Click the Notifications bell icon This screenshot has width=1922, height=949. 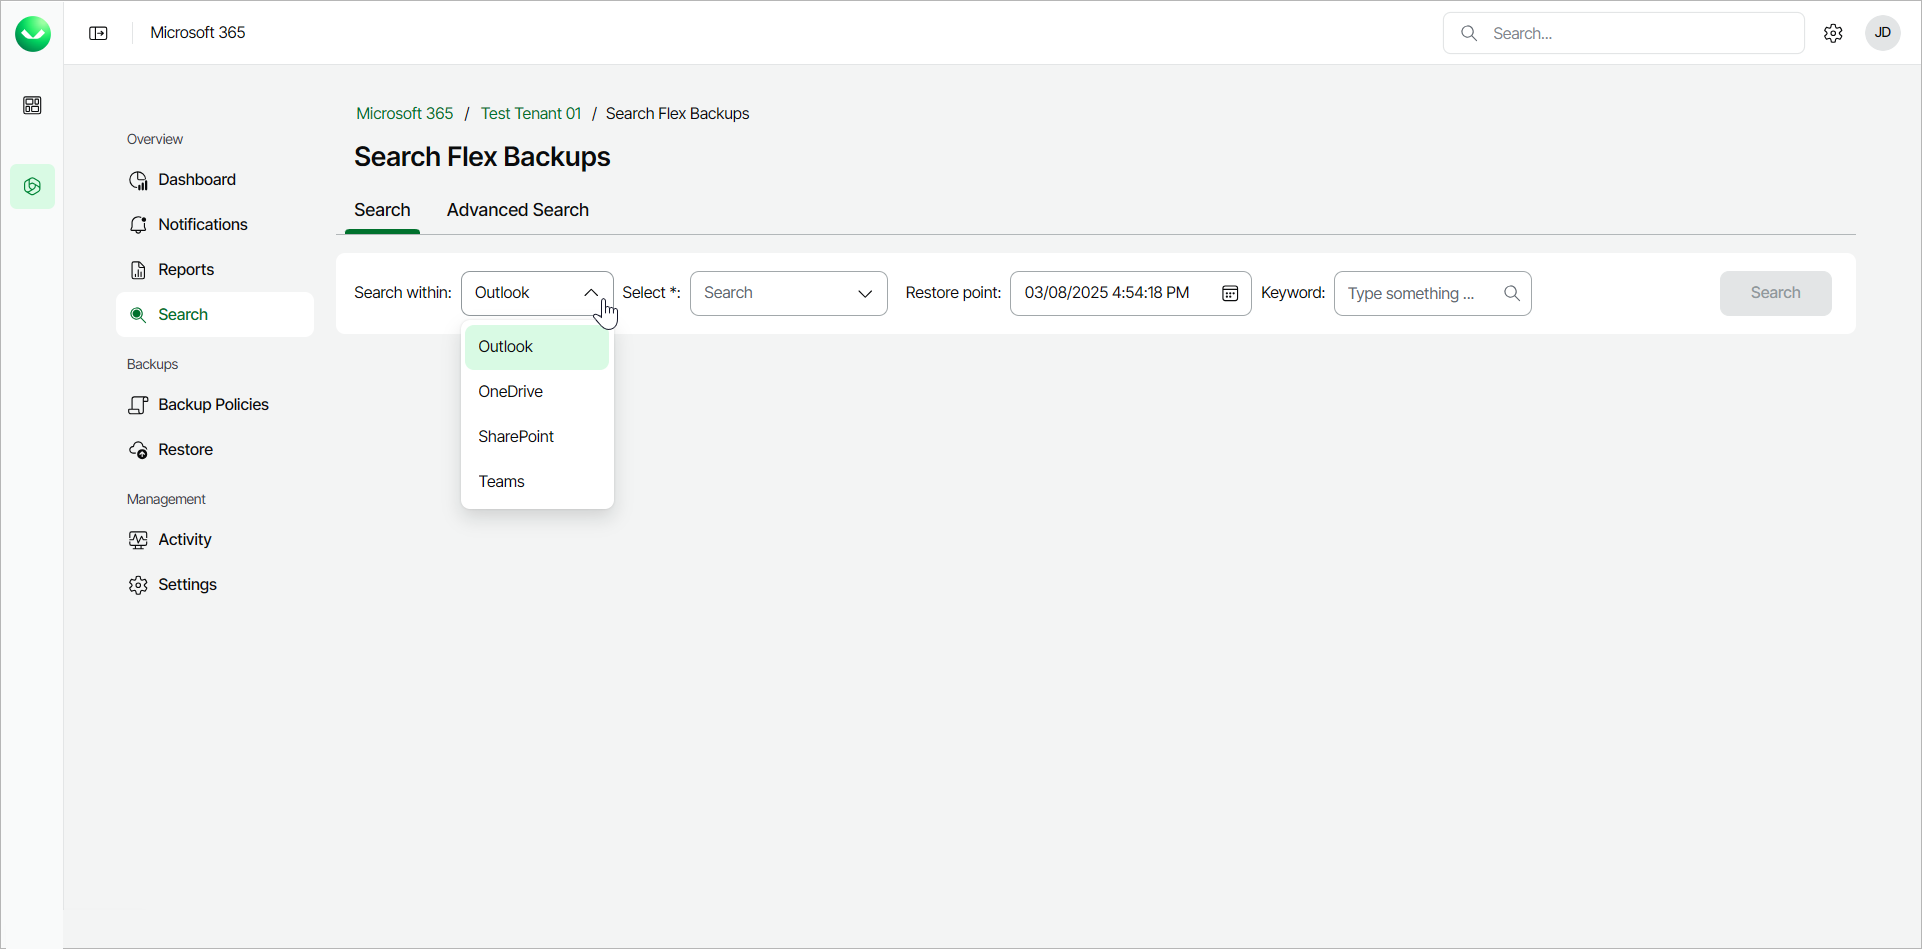tap(138, 225)
